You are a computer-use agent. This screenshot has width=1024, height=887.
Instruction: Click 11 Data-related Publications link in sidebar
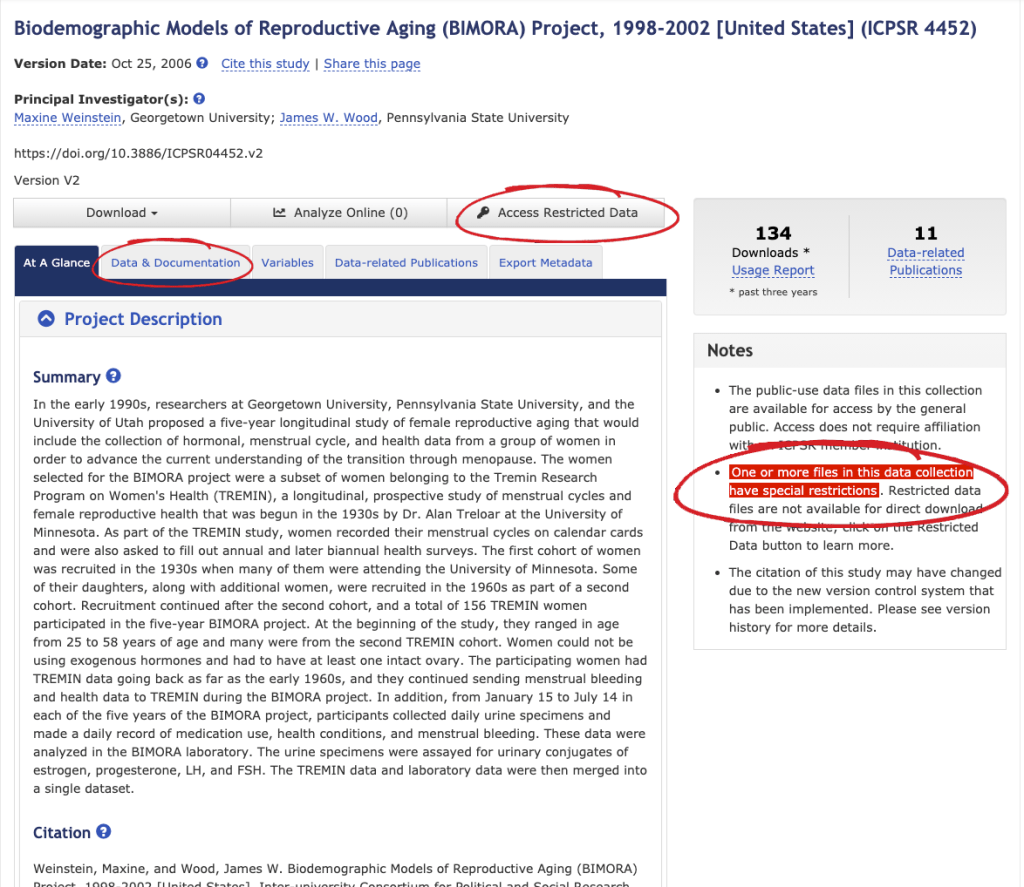click(x=925, y=261)
